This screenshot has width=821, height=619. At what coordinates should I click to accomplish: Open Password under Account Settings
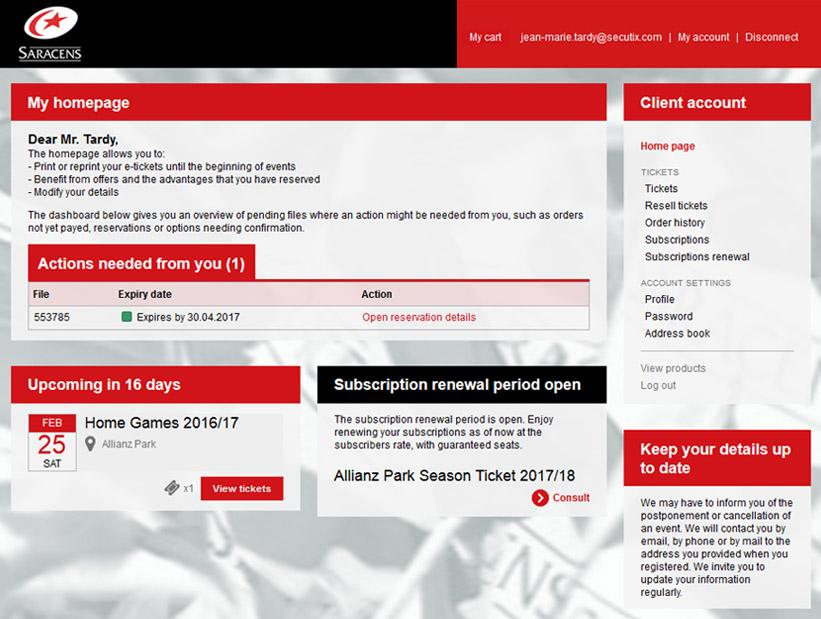(x=669, y=316)
